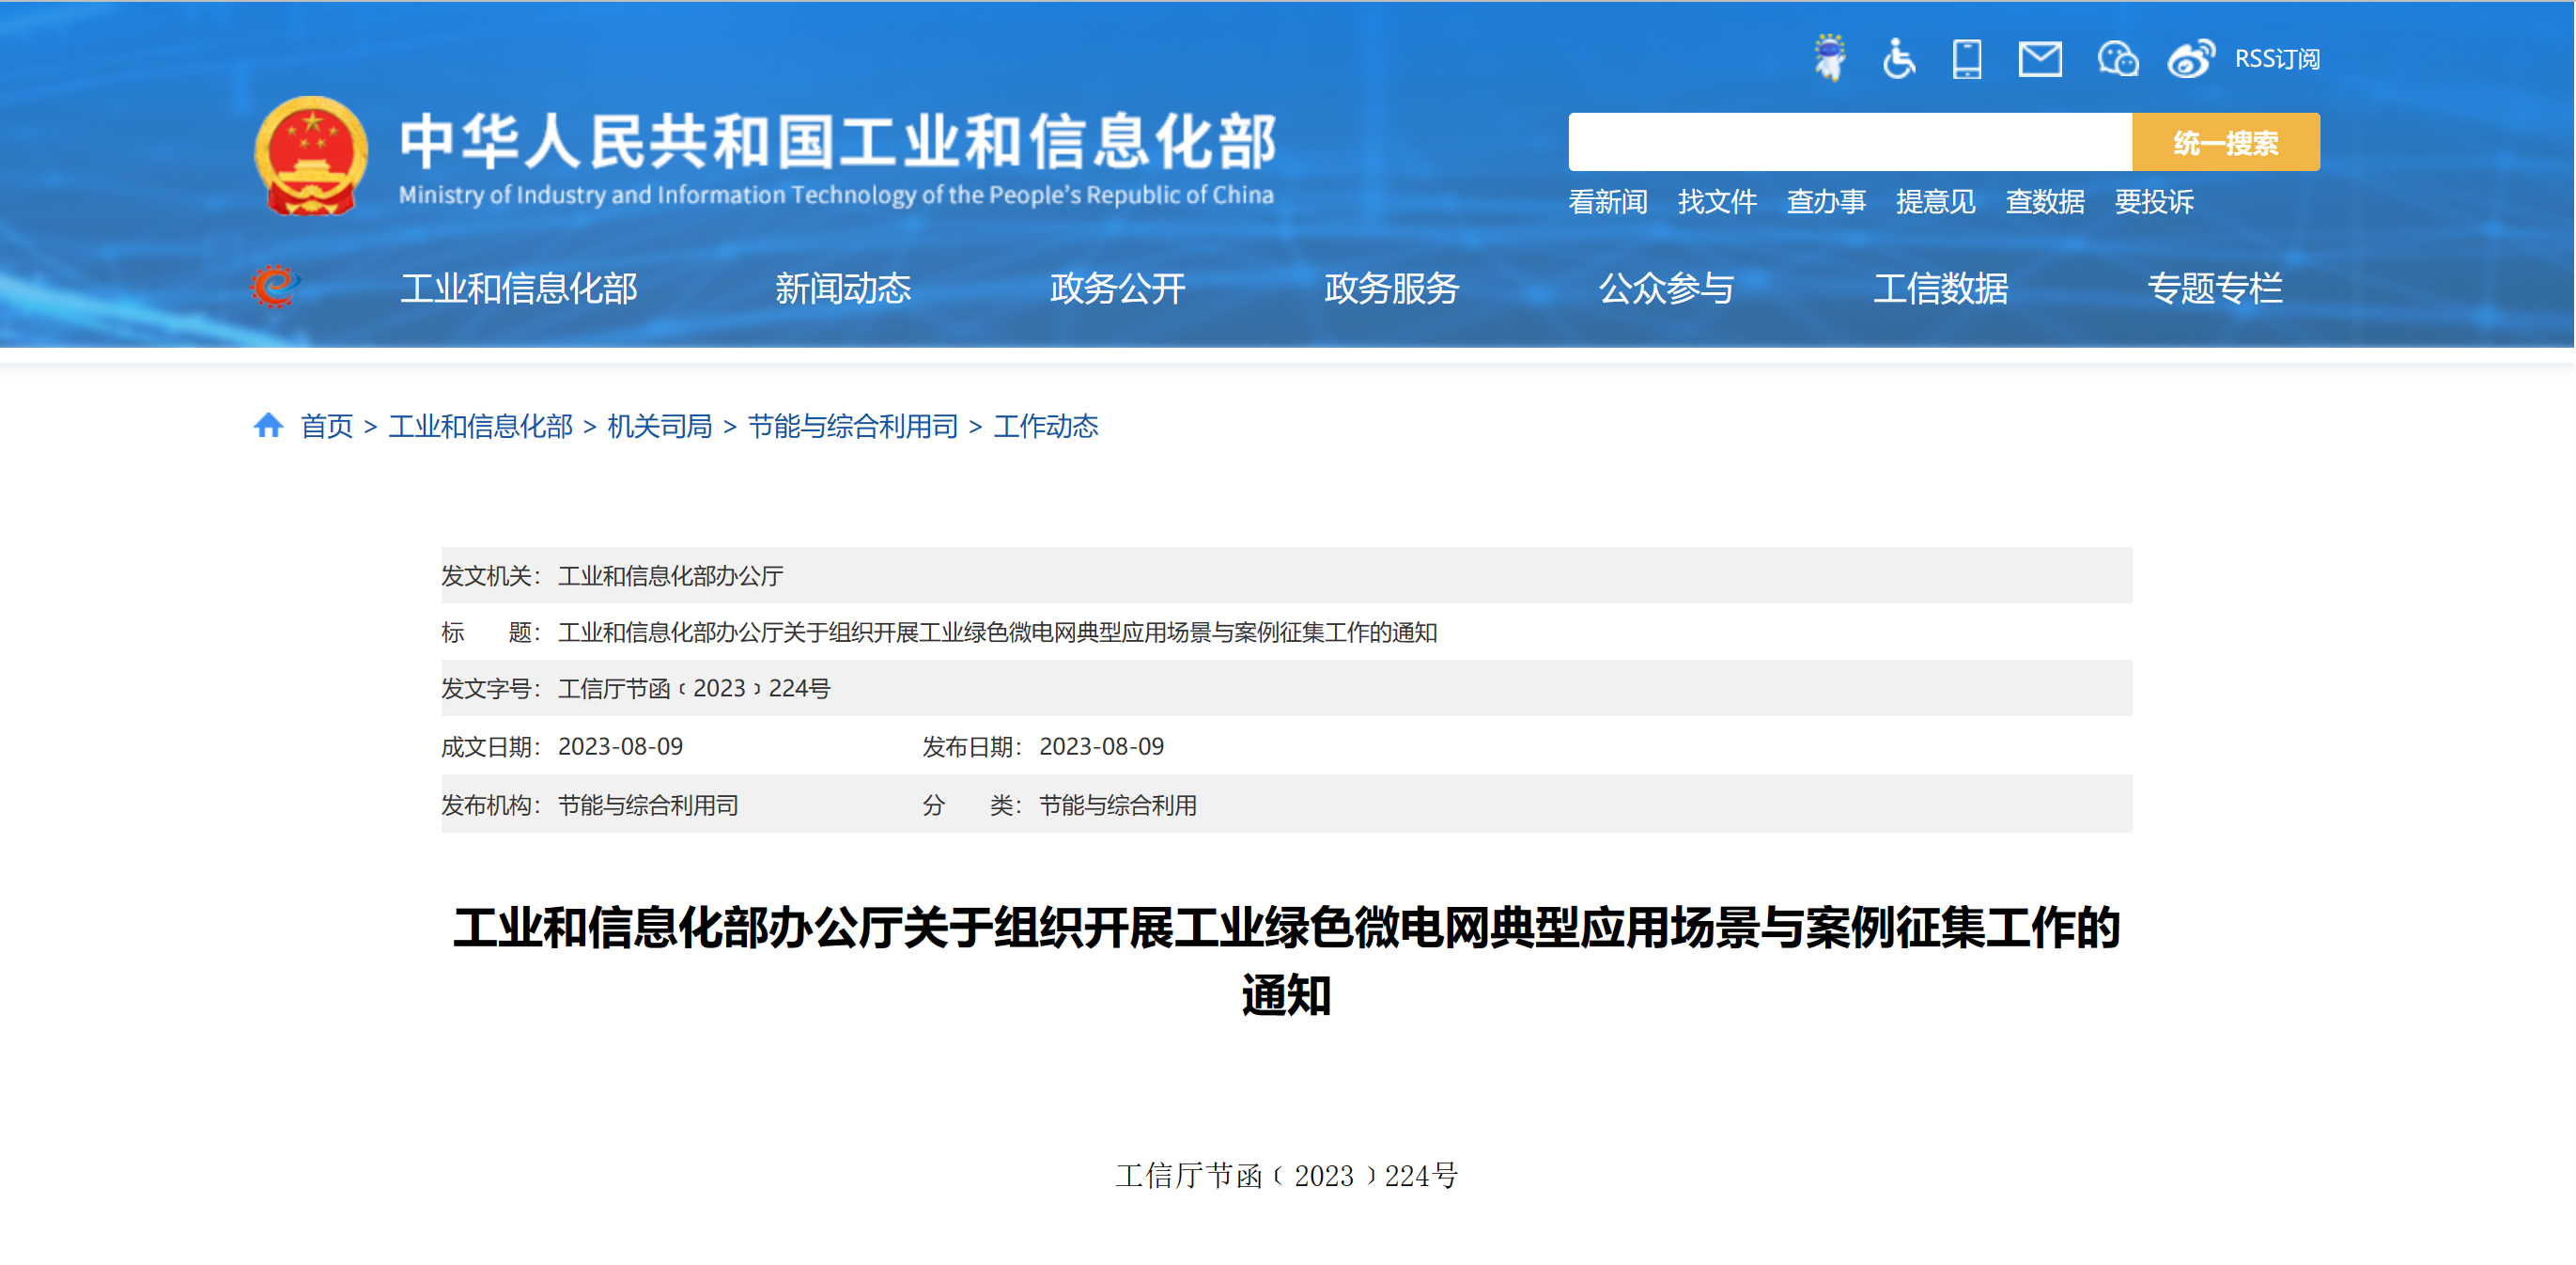Screen dimensions: 2576x1265
Task: Click the home icon in the breadcrumb
Action: point(268,425)
